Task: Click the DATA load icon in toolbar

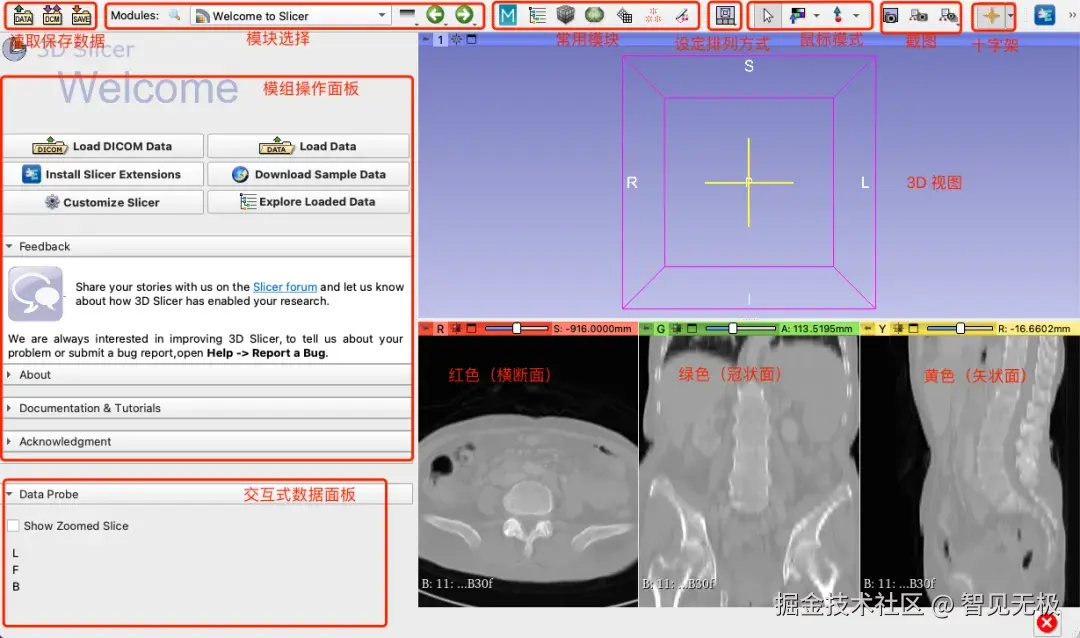Action: coord(23,15)
